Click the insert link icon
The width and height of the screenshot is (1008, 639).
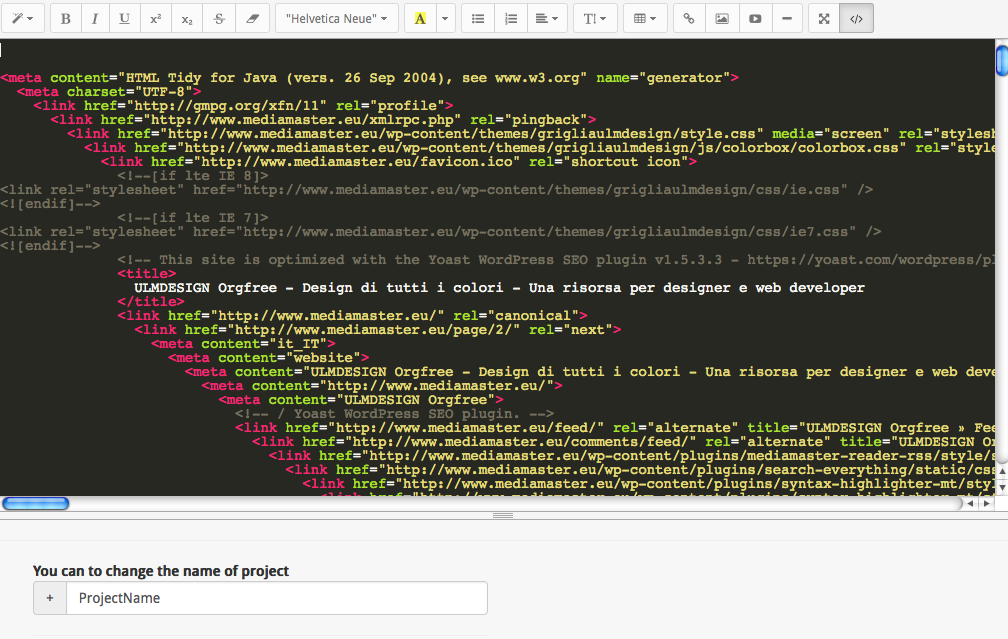688,18
